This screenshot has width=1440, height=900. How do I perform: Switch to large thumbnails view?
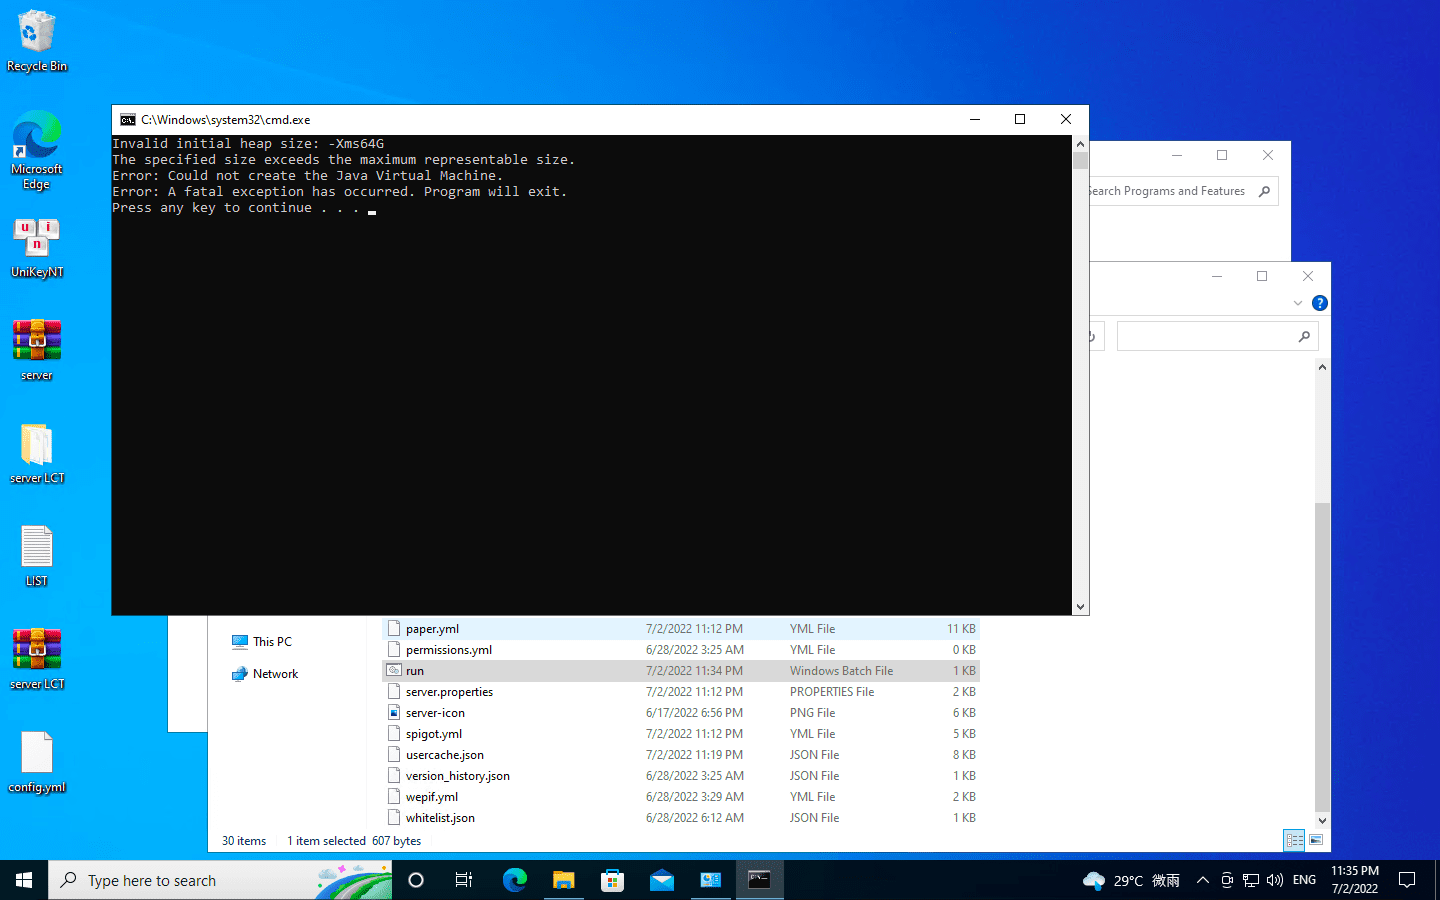tap(1316, 840)
